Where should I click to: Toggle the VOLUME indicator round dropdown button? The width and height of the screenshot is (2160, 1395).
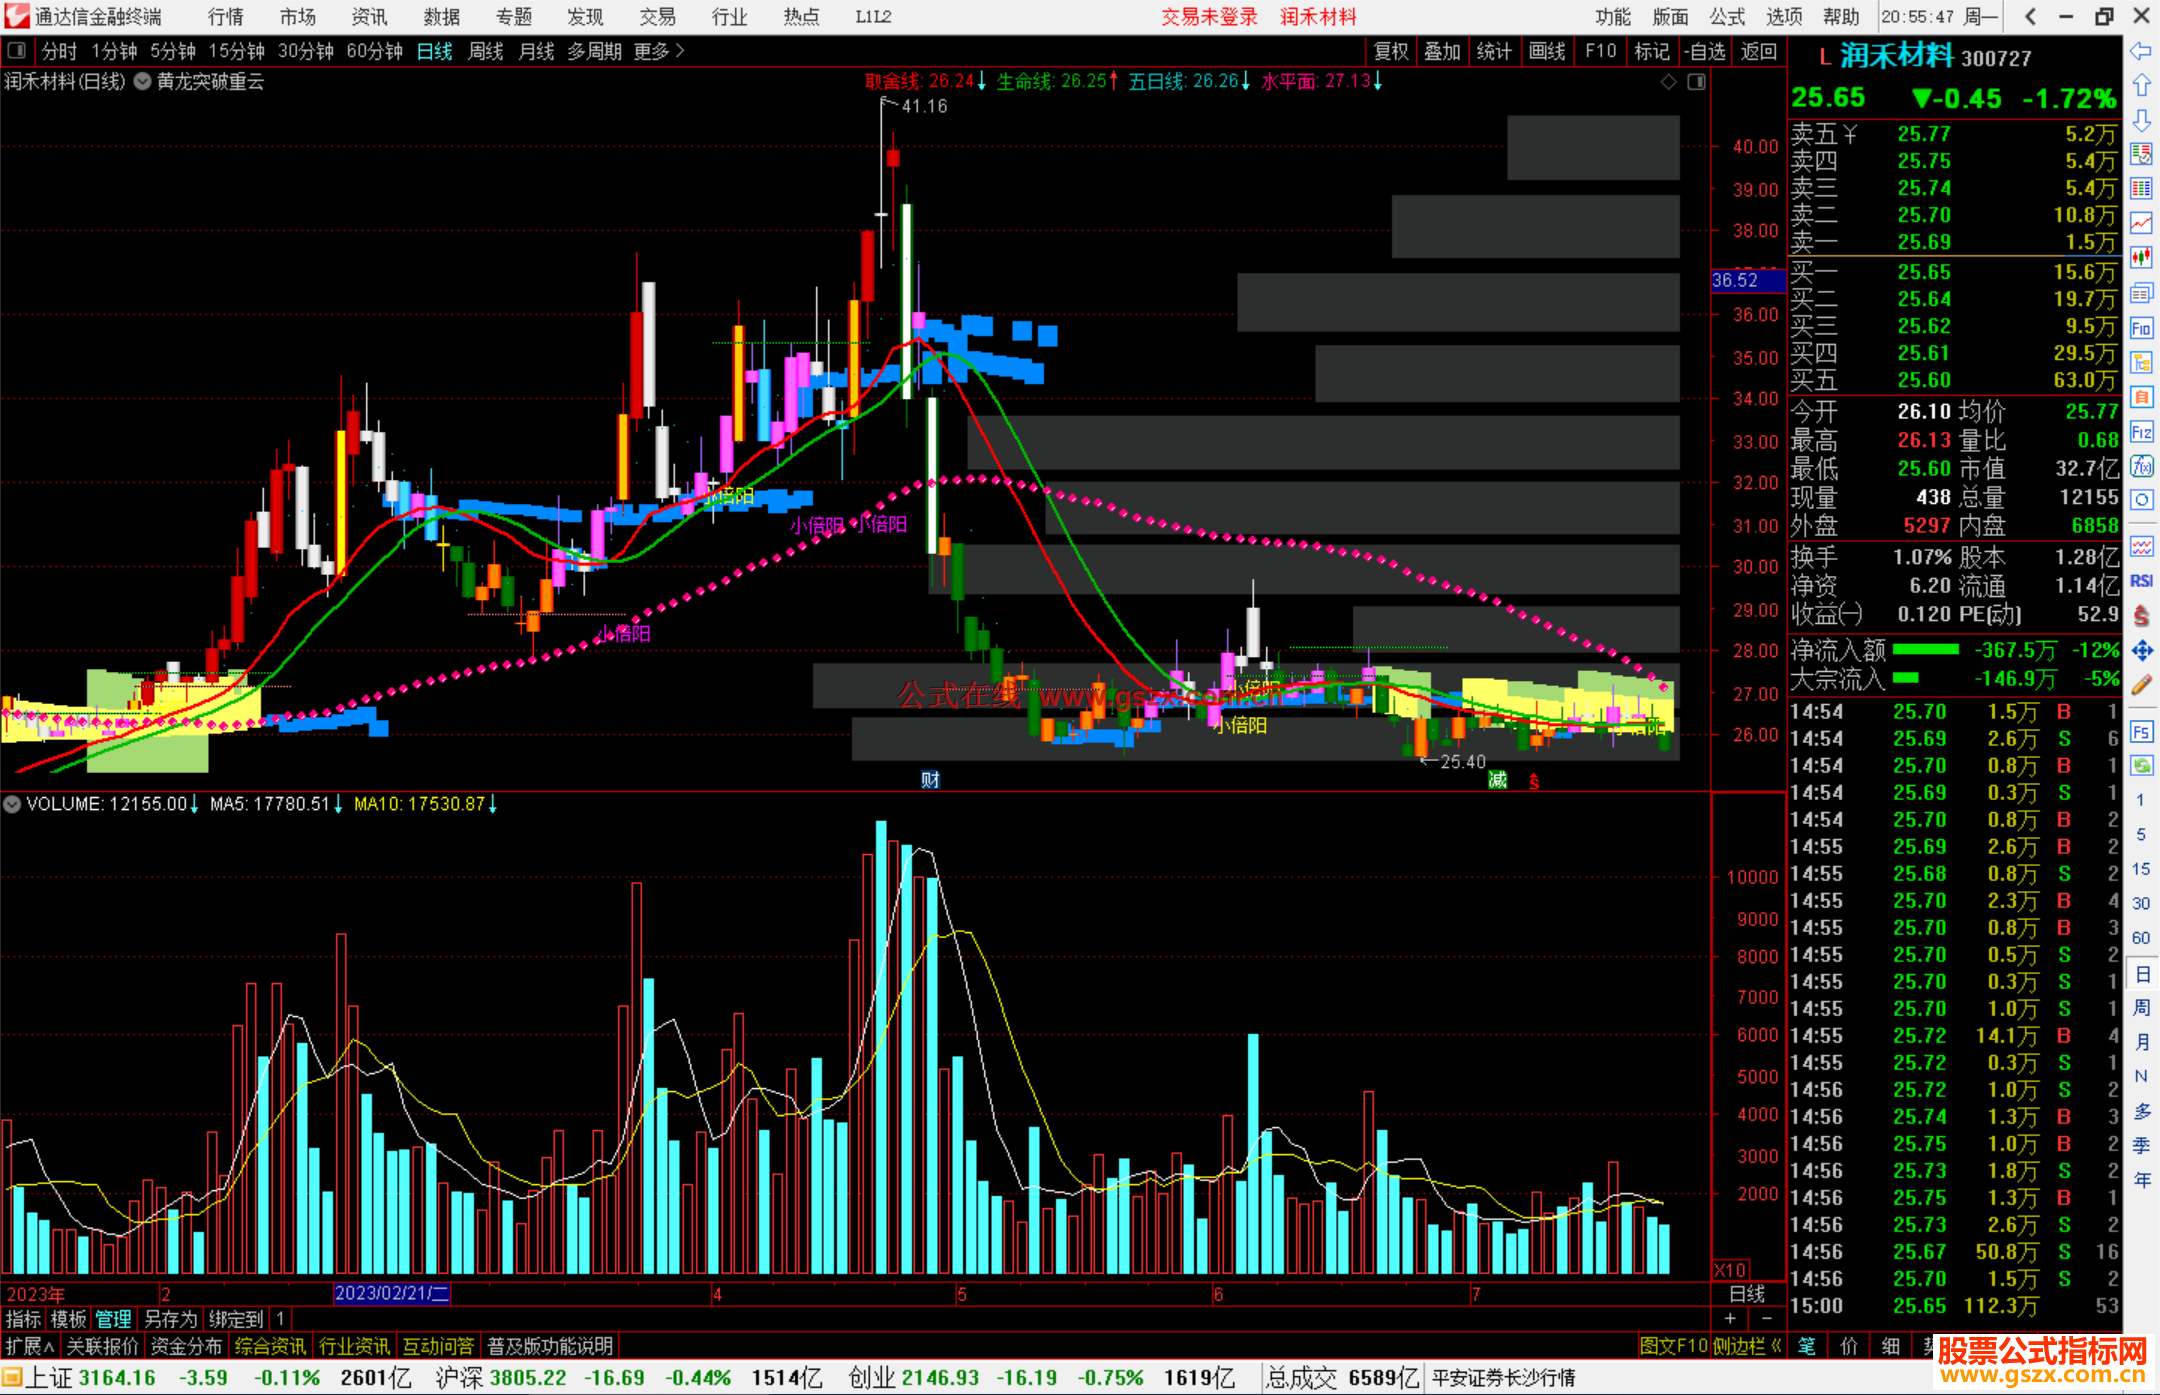coord(12,804)
